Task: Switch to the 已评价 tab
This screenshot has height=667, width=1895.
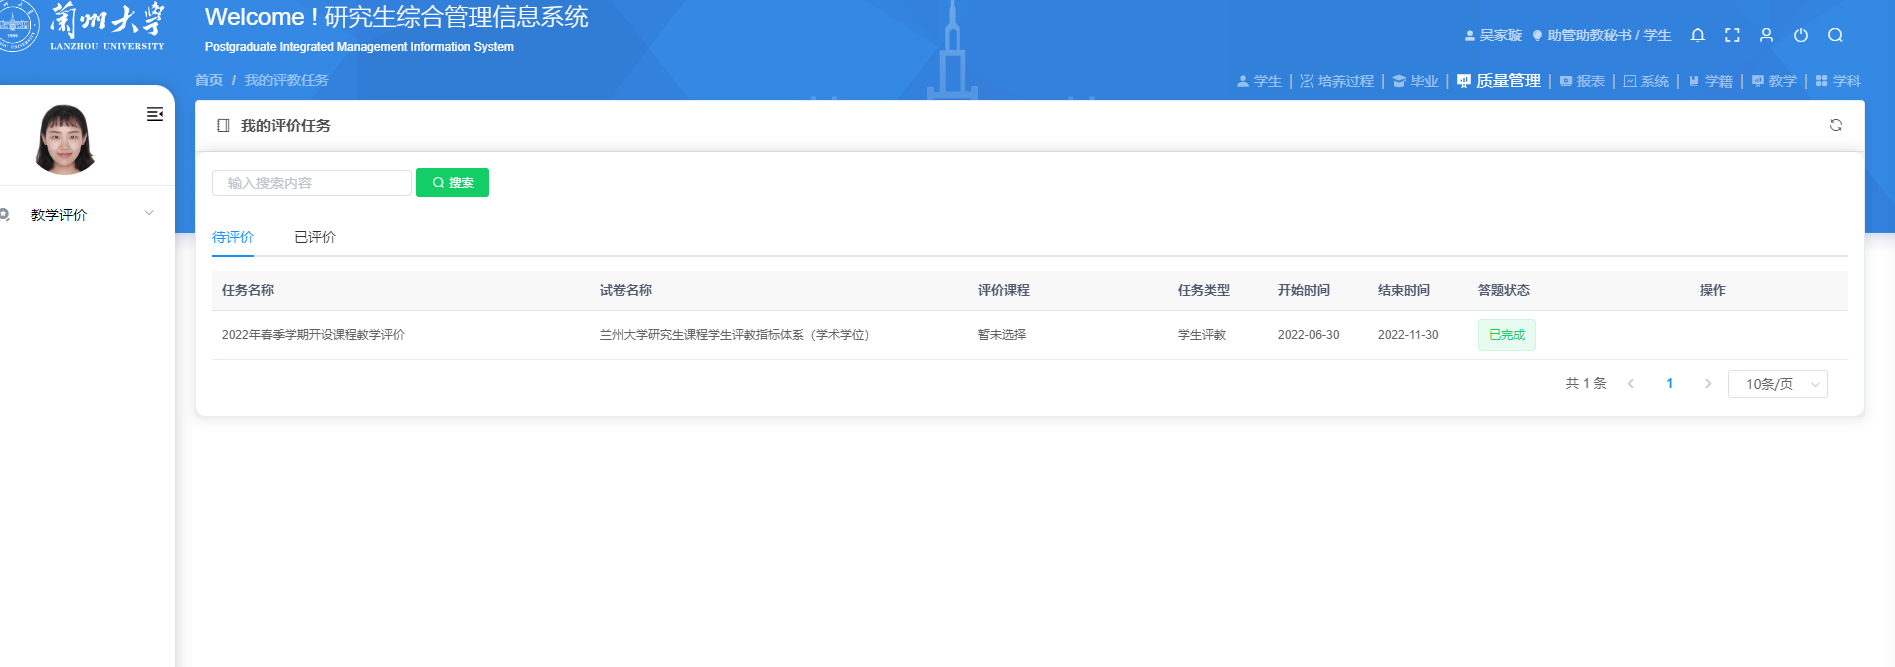Action: 315,237
